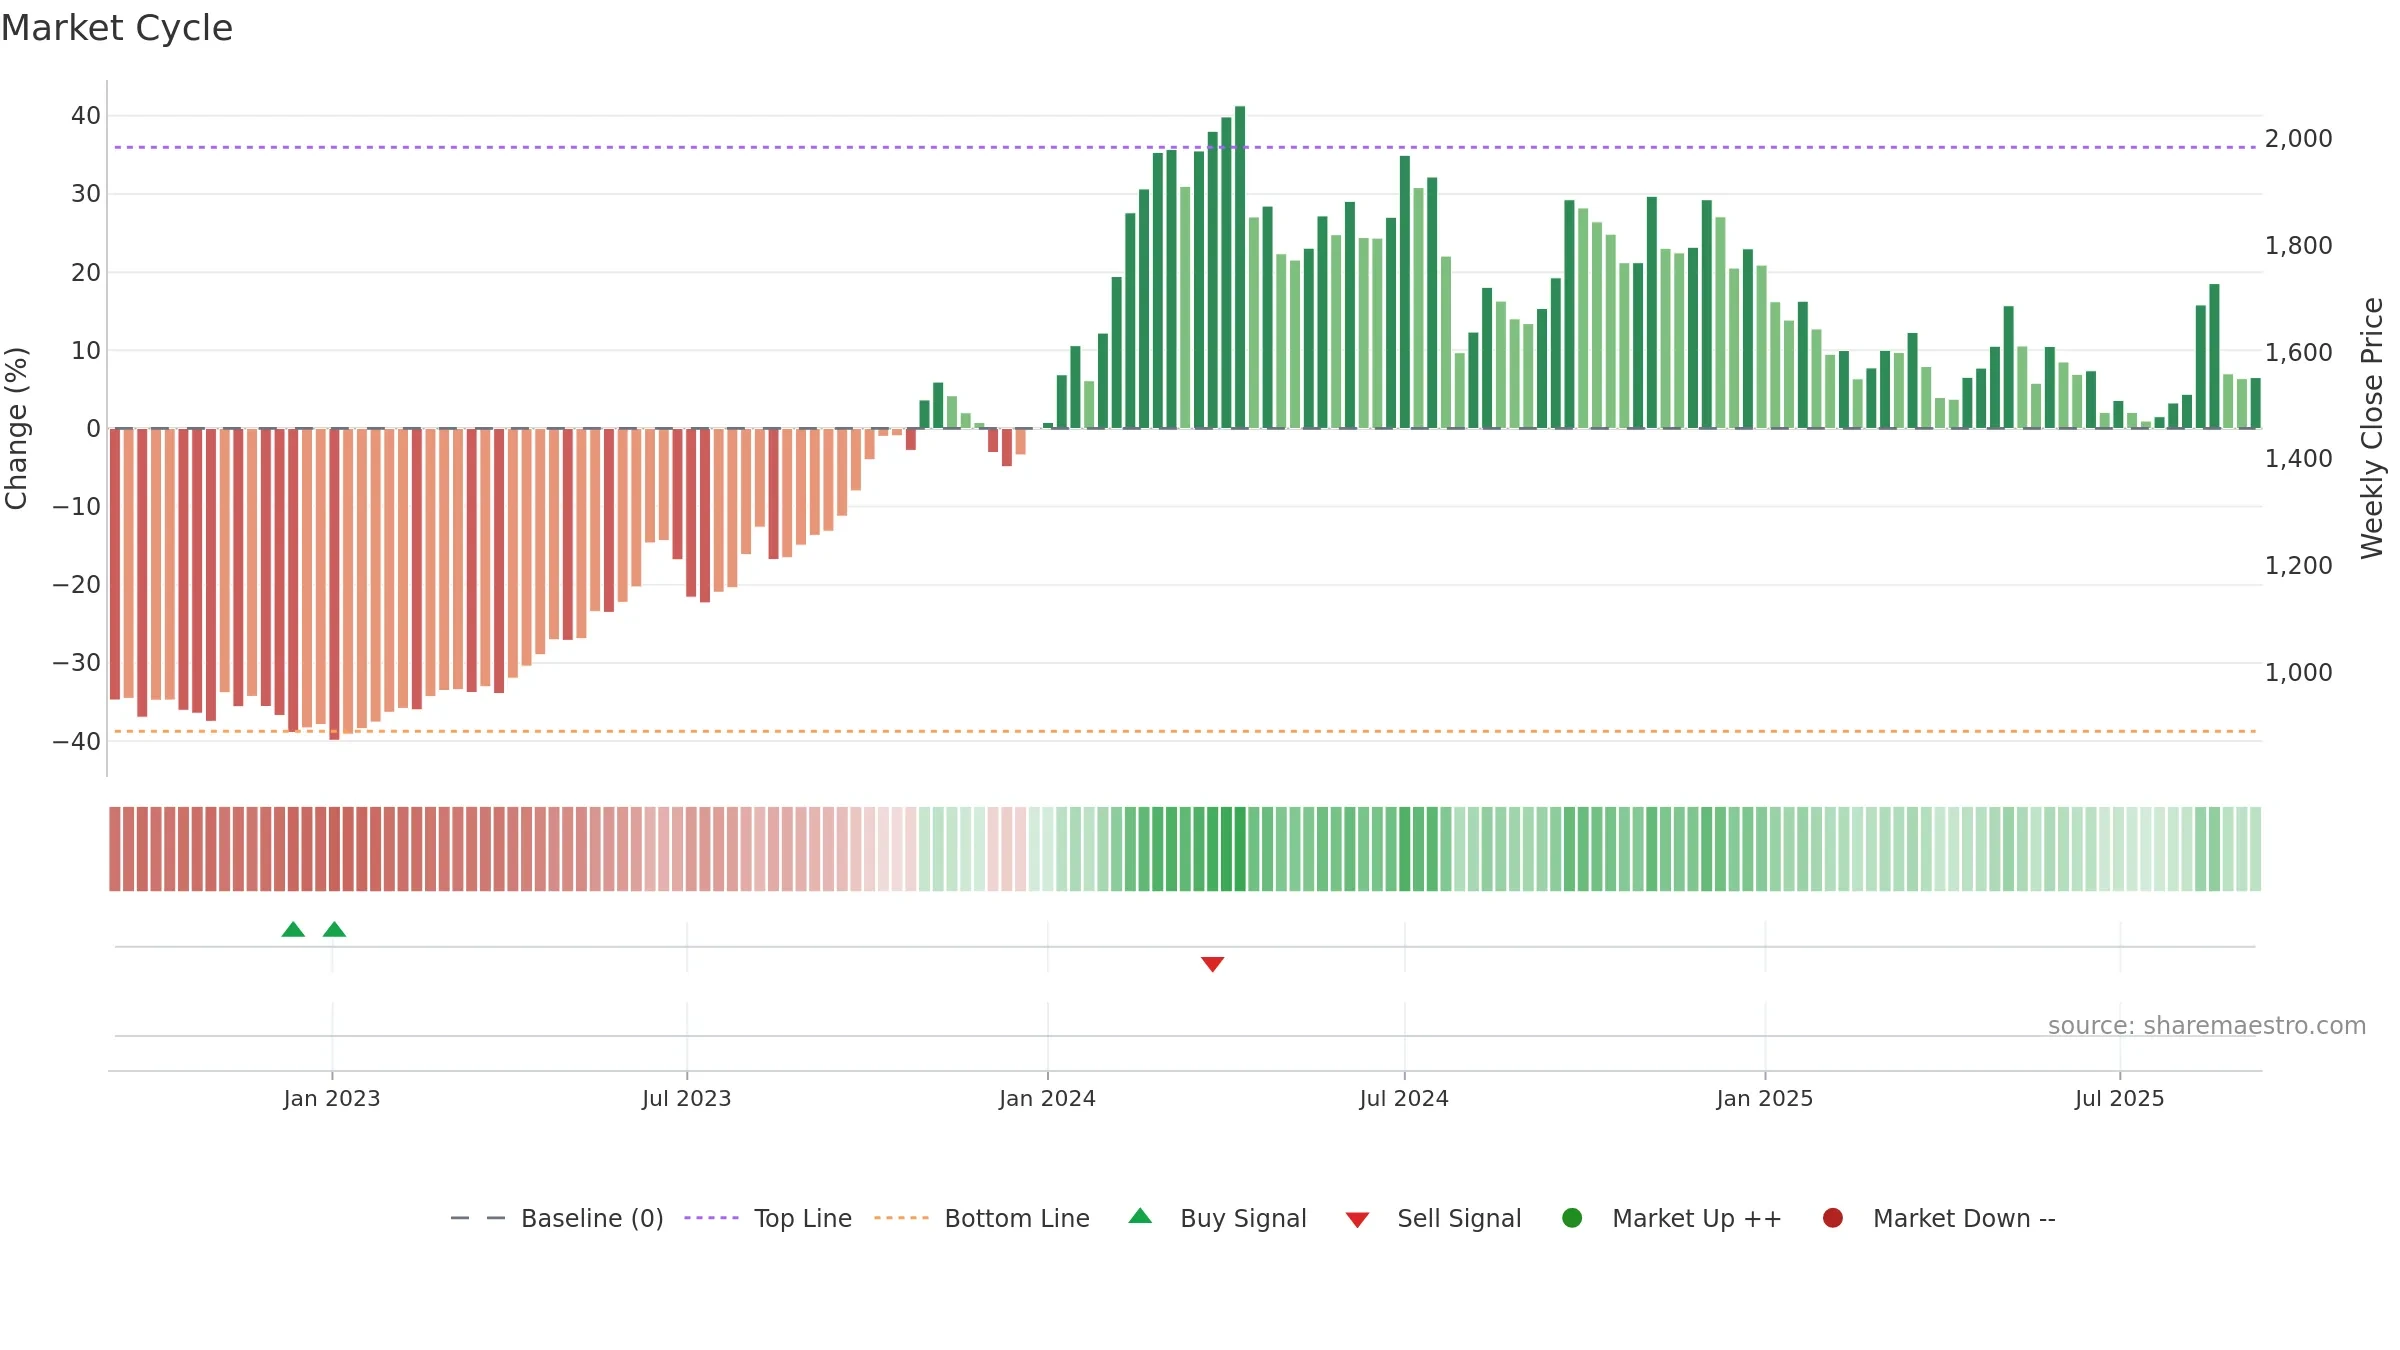Click the green Market Up circle in legend
This screenshot has width=2400, height=1350.
coord(1572,1218)
